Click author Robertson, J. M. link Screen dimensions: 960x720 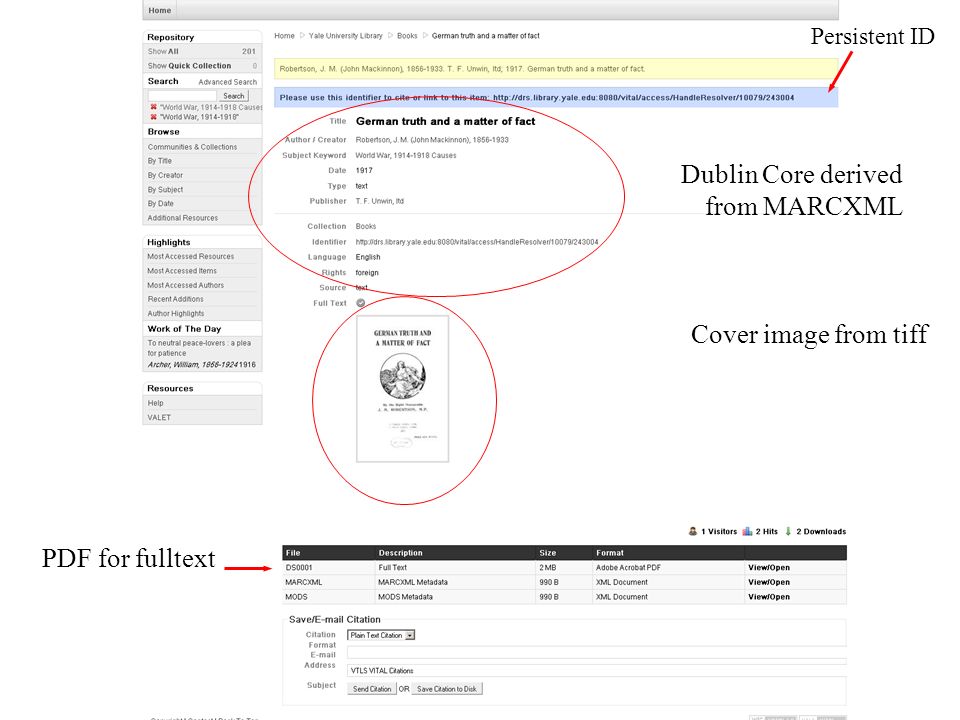[x=432, y=140]
